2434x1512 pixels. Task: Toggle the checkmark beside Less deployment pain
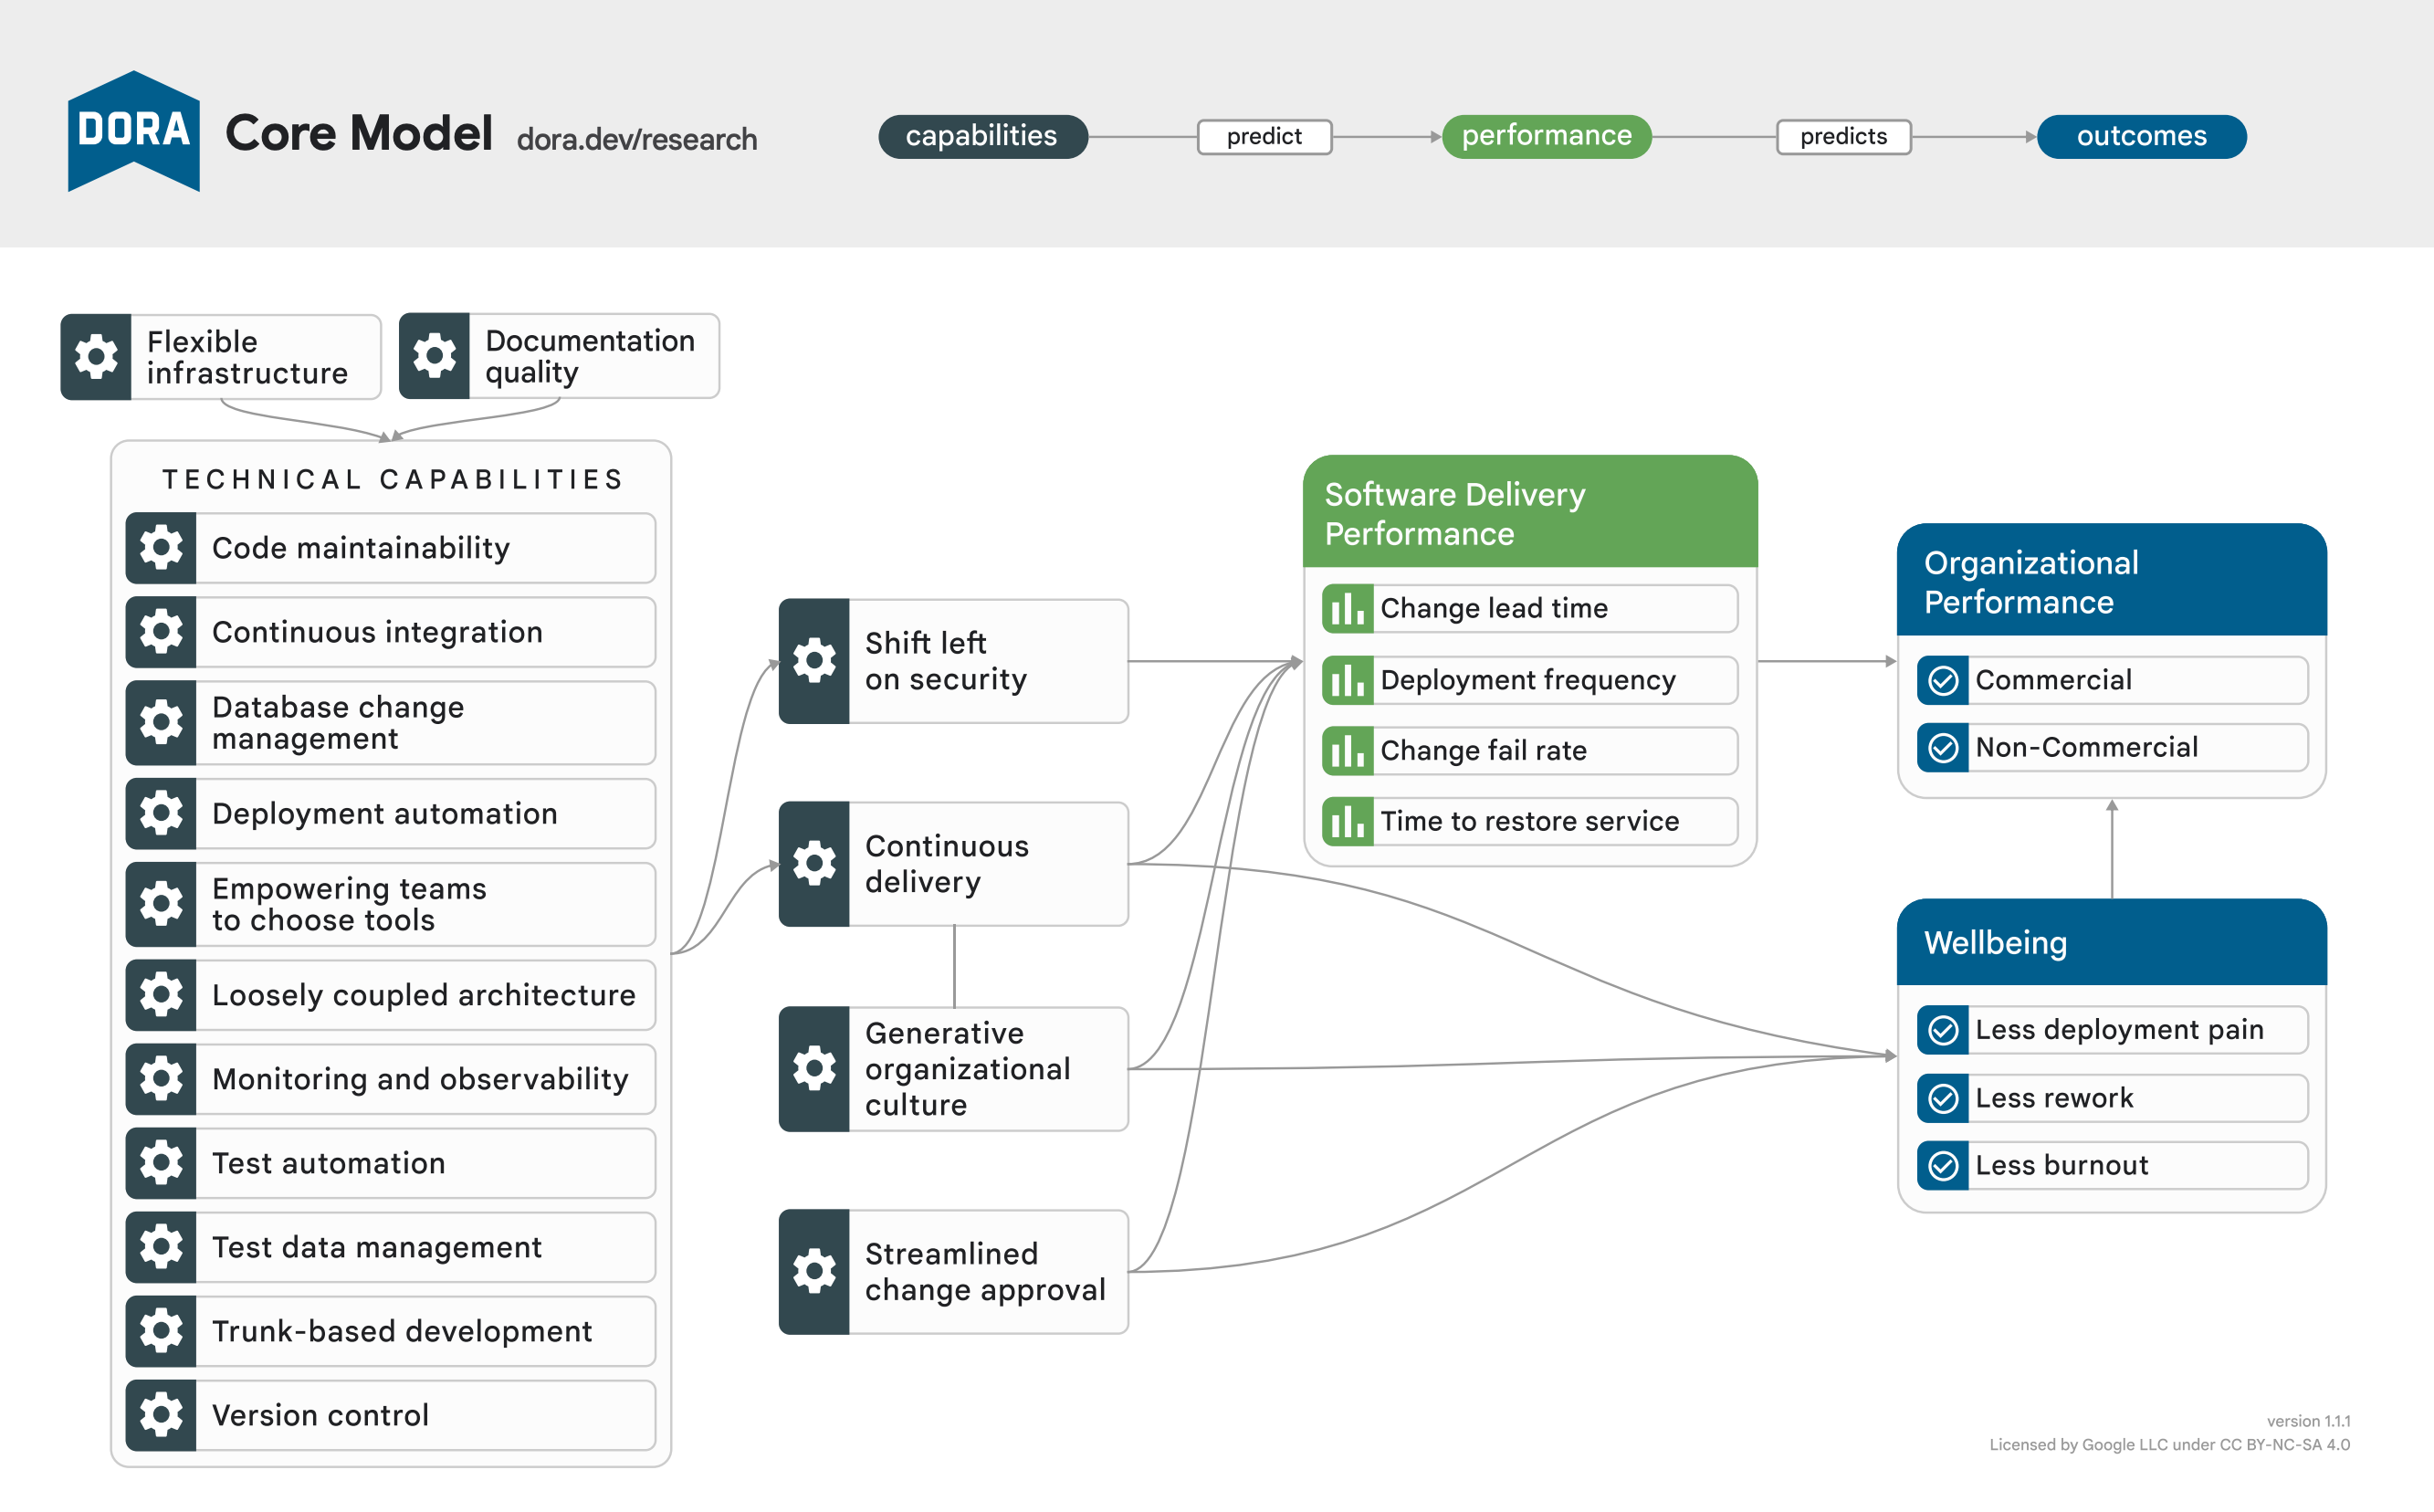pos(1941,1030)
